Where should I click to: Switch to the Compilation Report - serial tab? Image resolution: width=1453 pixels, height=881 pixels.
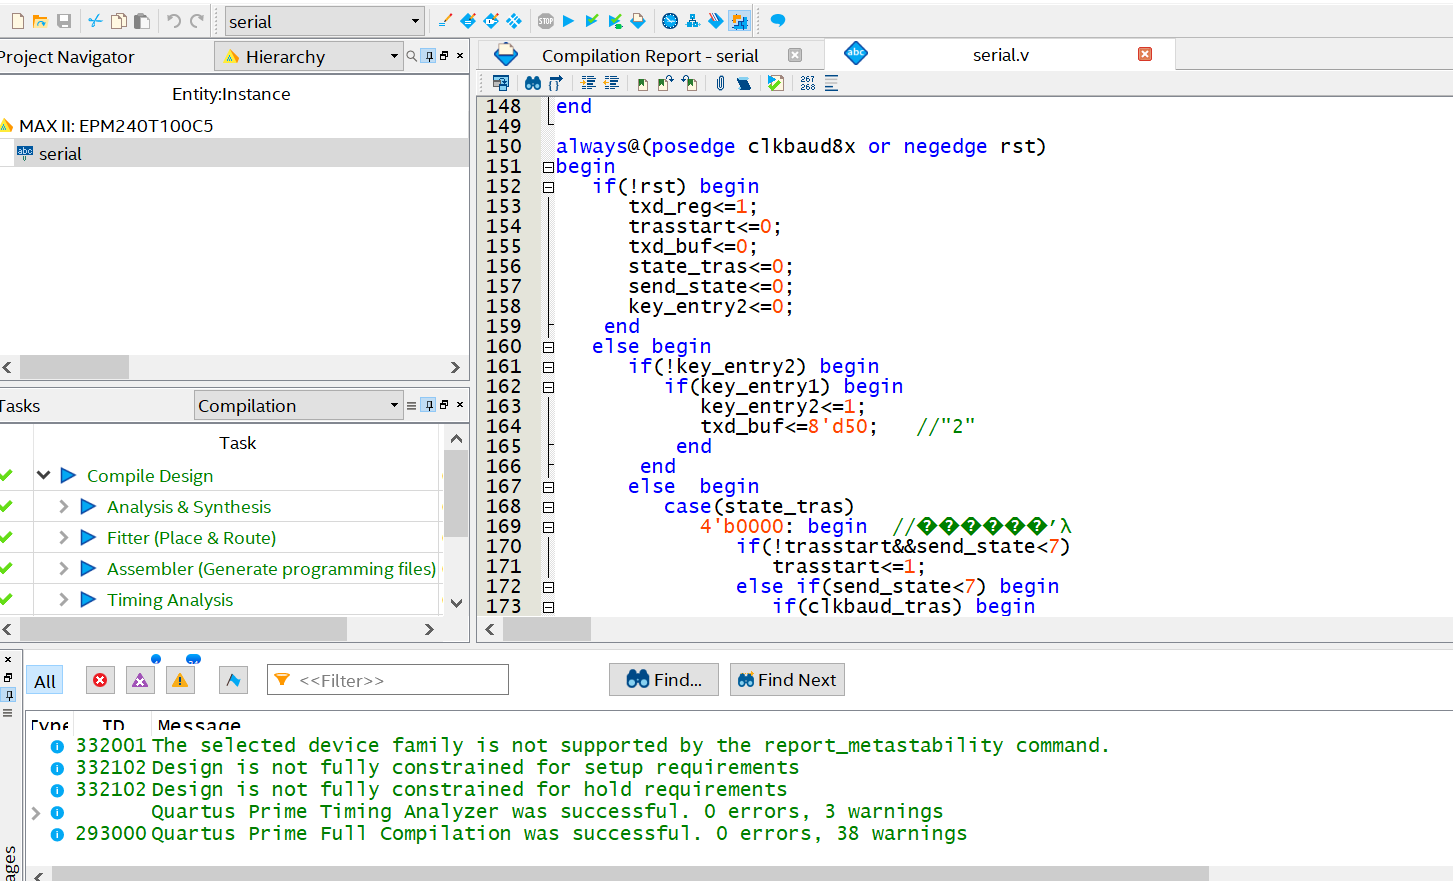[x=650, y=56]
